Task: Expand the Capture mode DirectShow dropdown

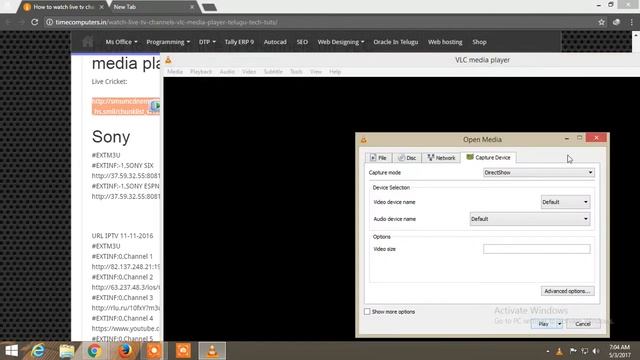Action: click(538, 173)
